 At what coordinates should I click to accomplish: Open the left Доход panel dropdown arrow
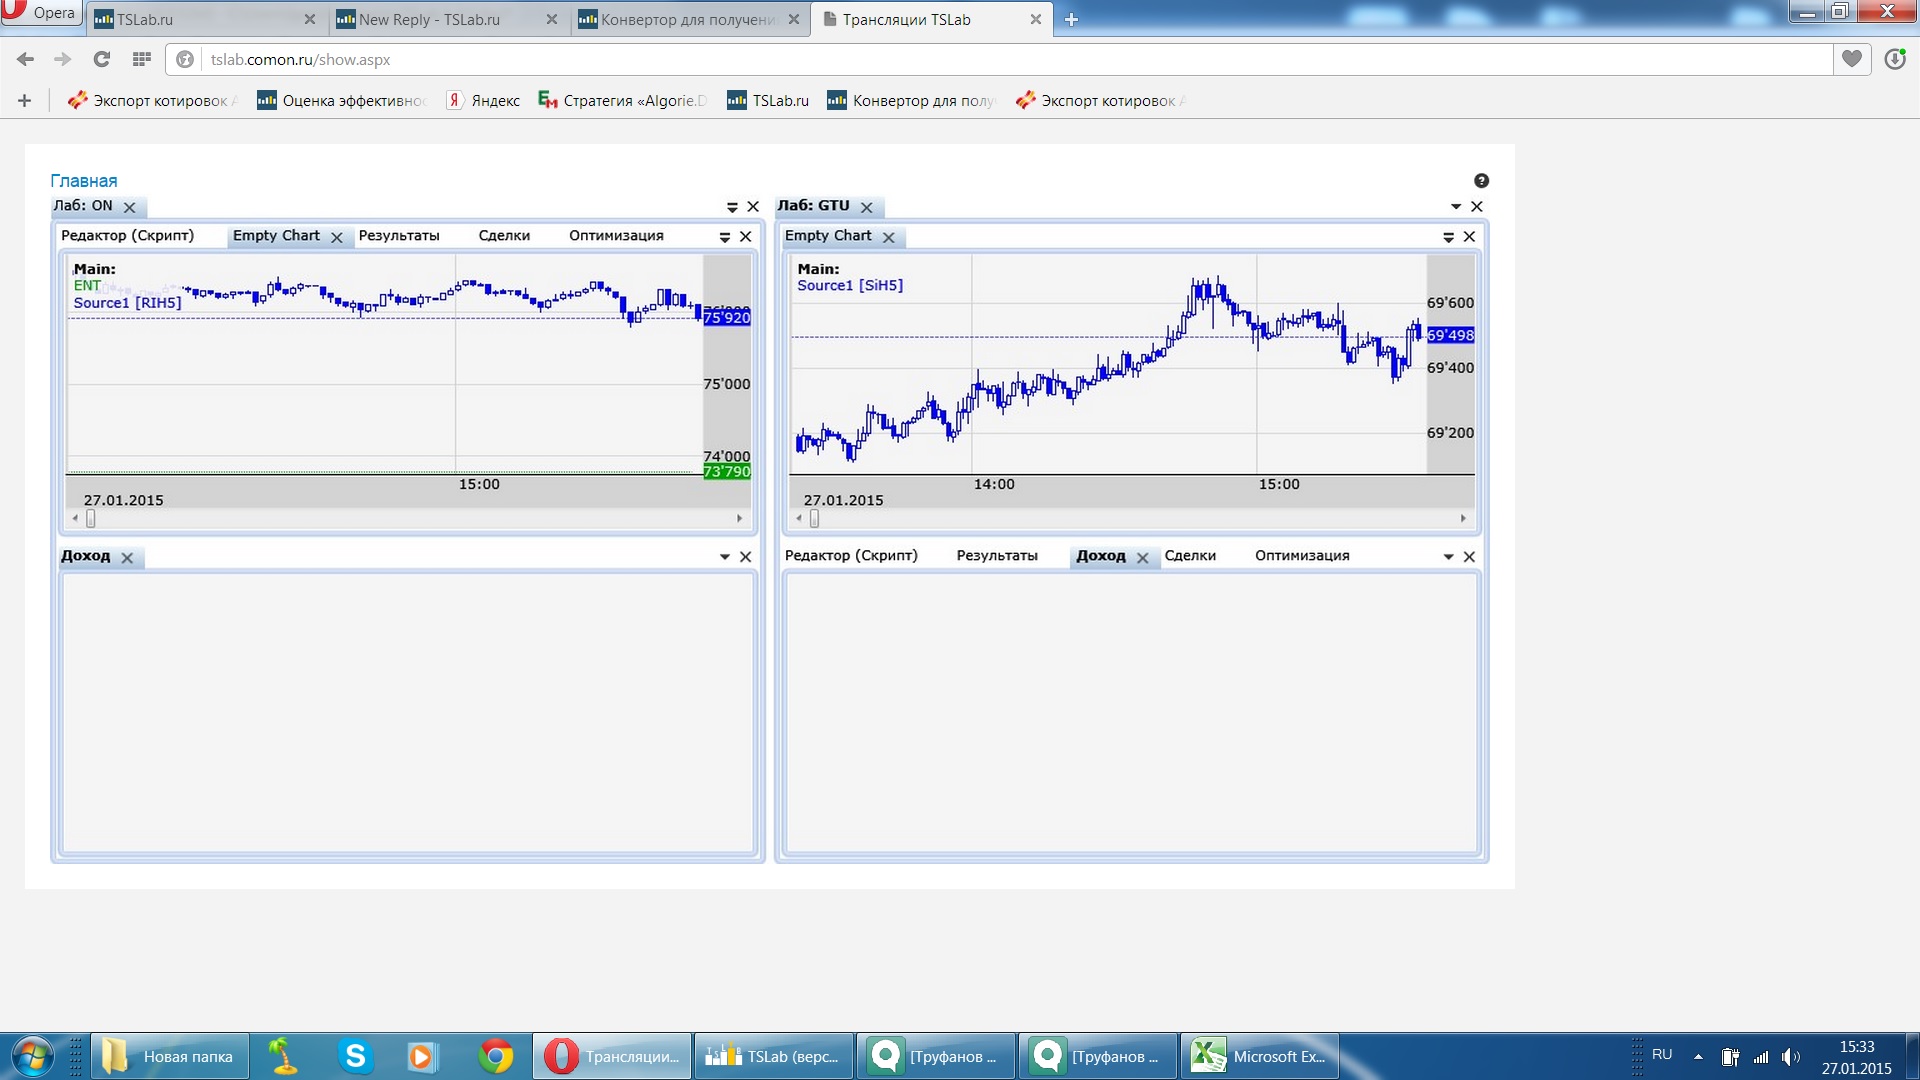724,557
